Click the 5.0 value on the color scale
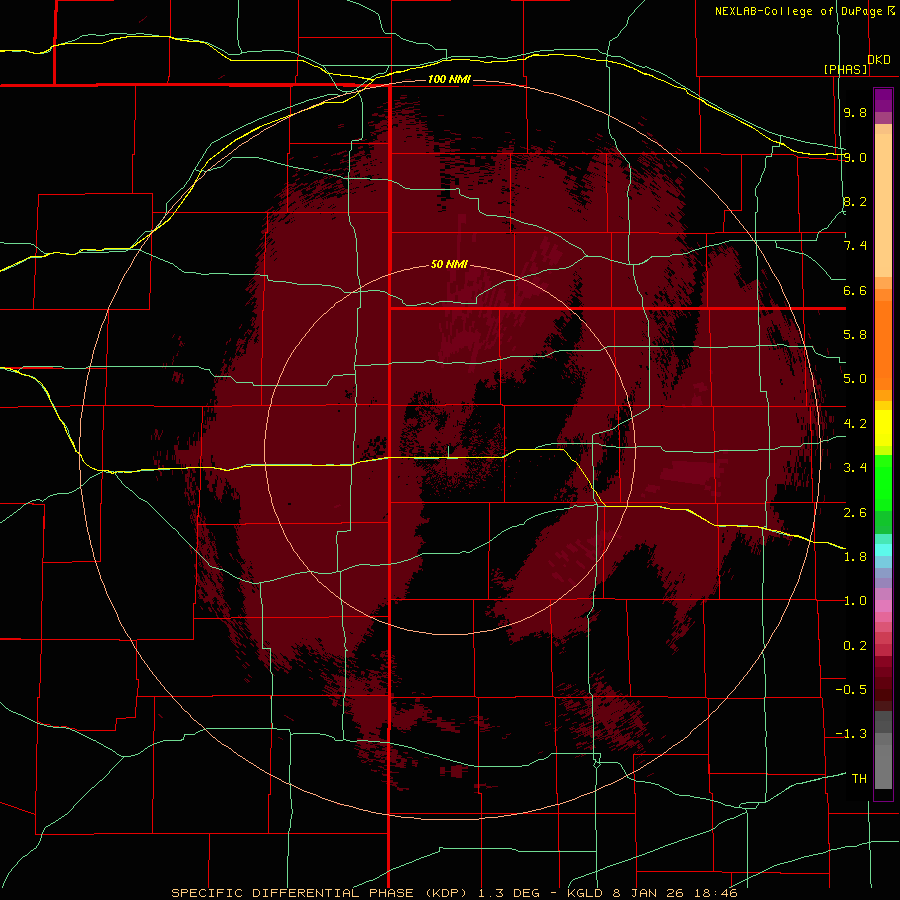This screenshot has width=900, height=900. point(855,379)
